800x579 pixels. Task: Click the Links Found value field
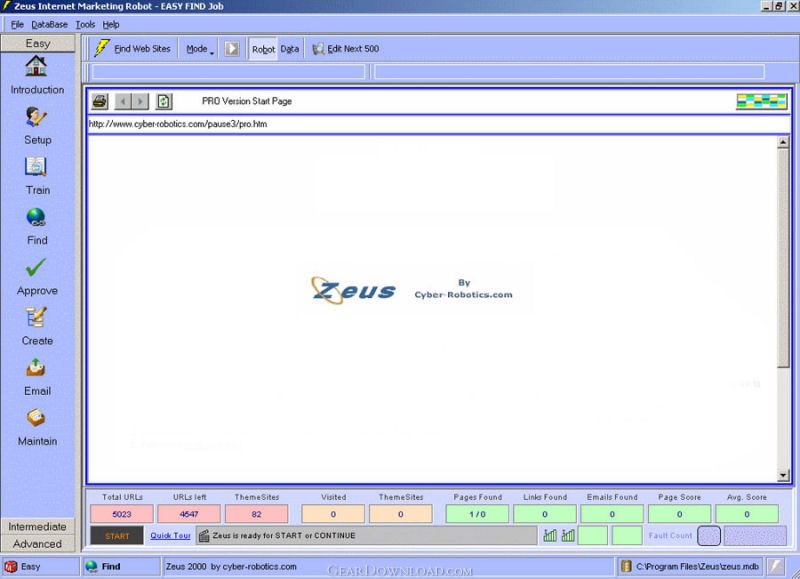pyautogui.click(x=545, y=514)
